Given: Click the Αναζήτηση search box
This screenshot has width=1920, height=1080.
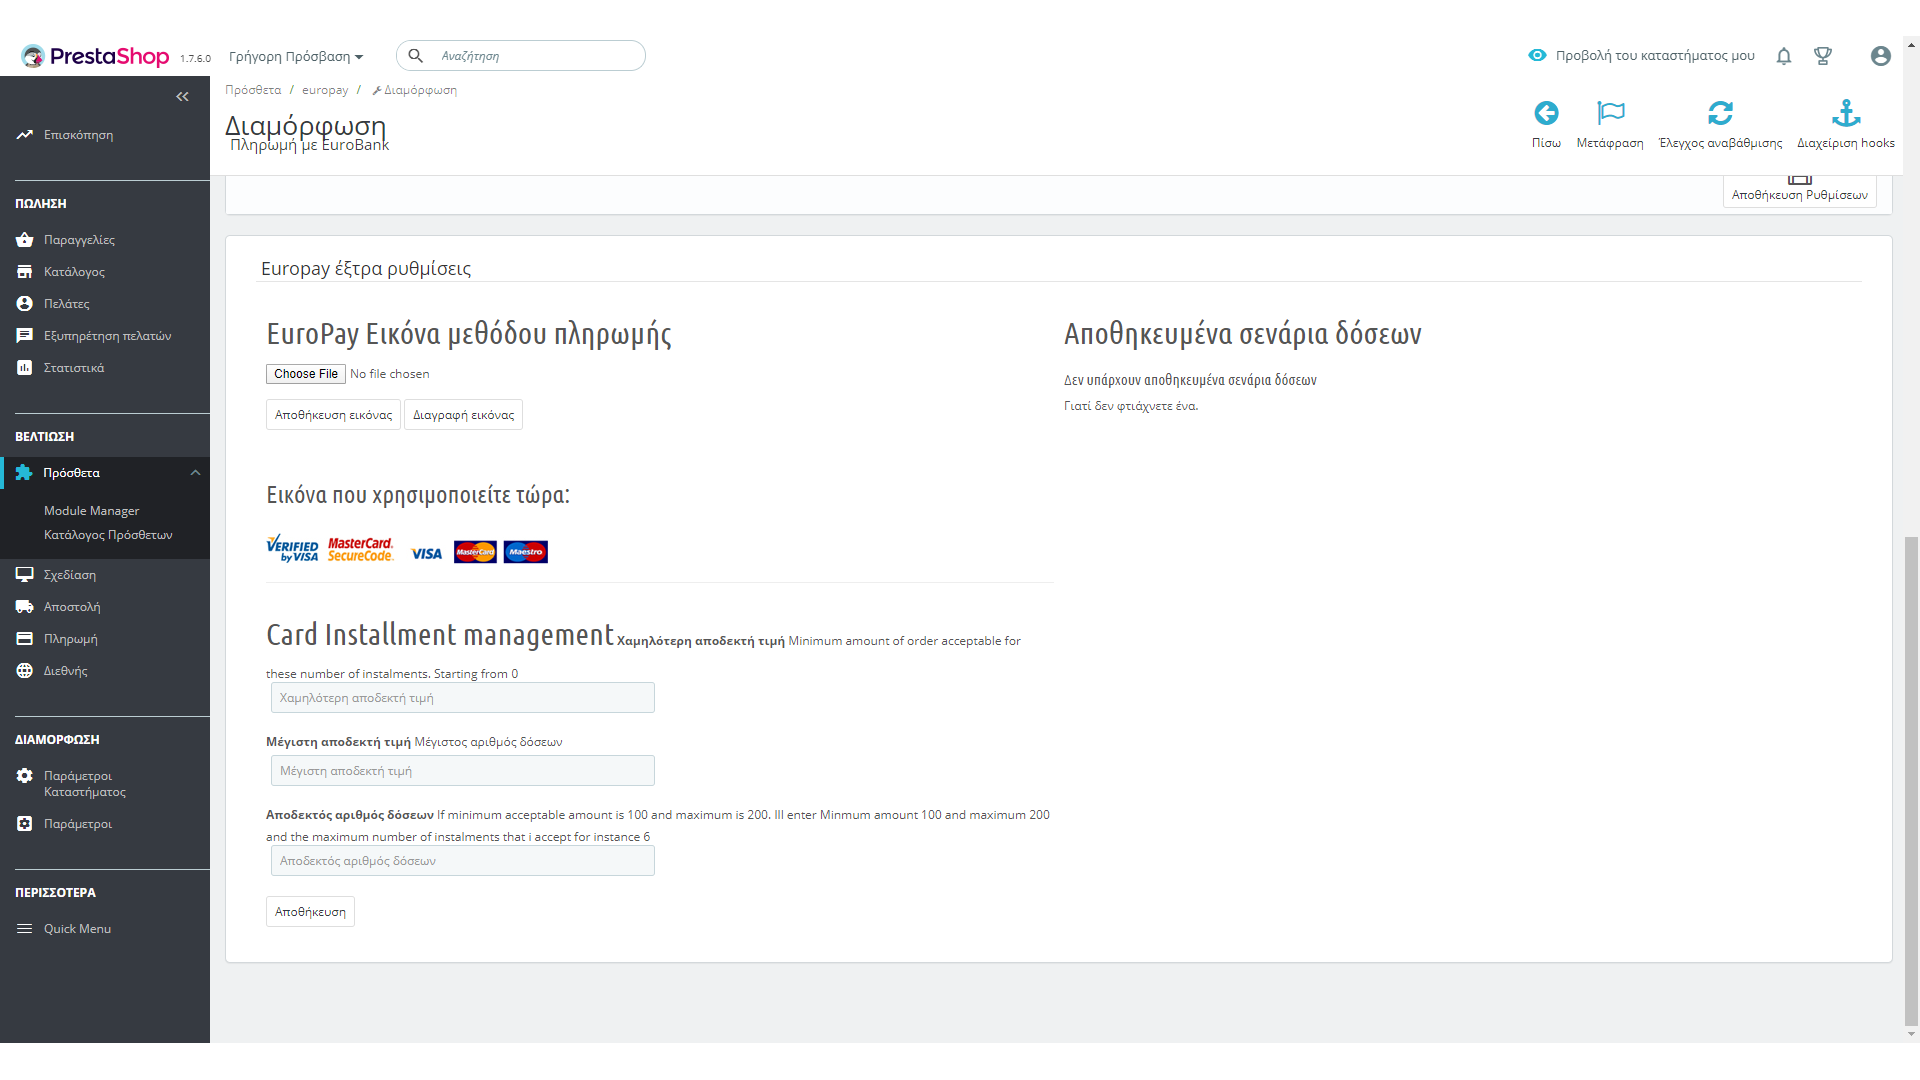Looking at the screenshot, I should tap(535, 56).
